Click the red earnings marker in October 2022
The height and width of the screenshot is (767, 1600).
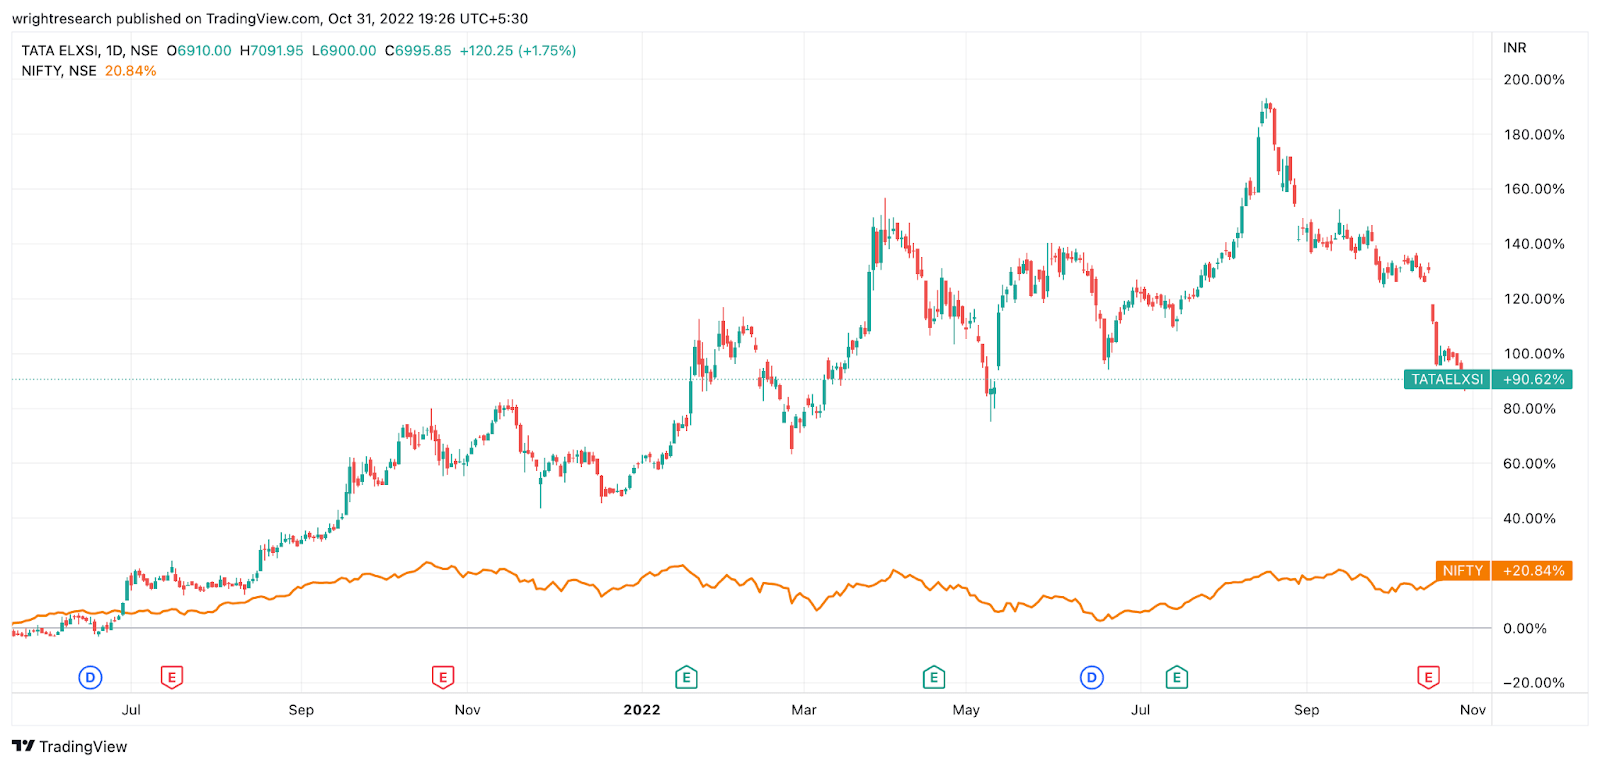point(1428,678)
